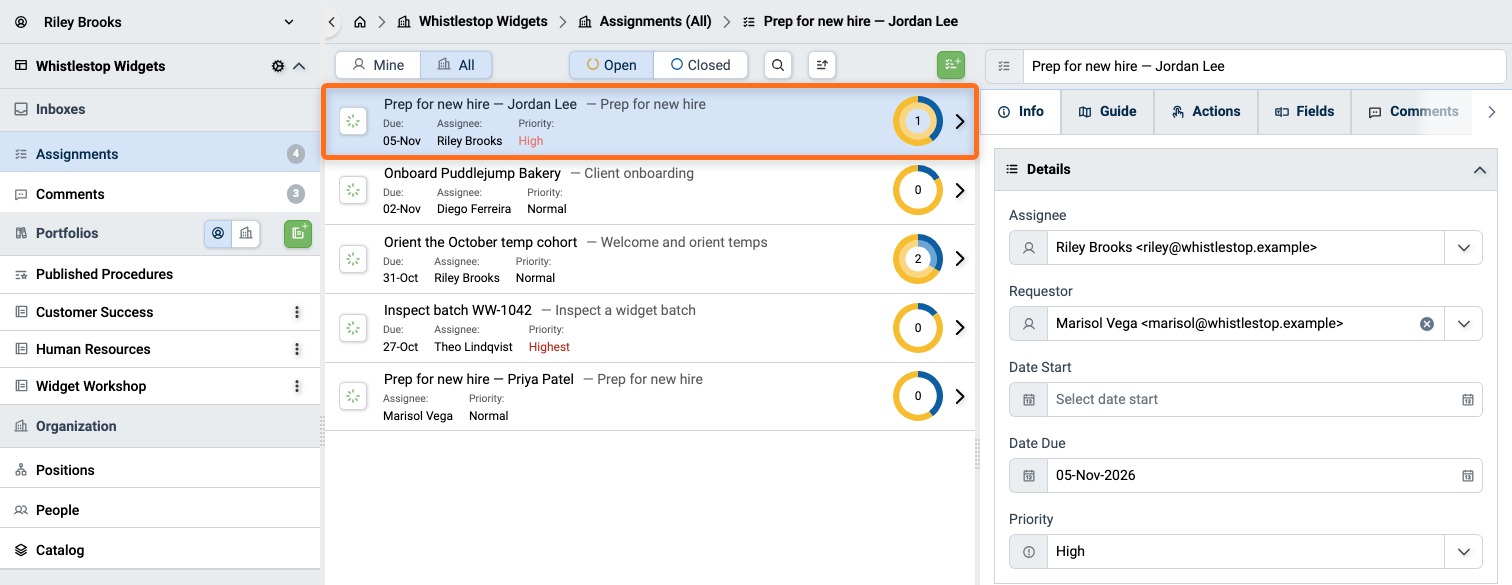Select personal portfolios view icon
1512x585 pixels.
click(218, 233)
